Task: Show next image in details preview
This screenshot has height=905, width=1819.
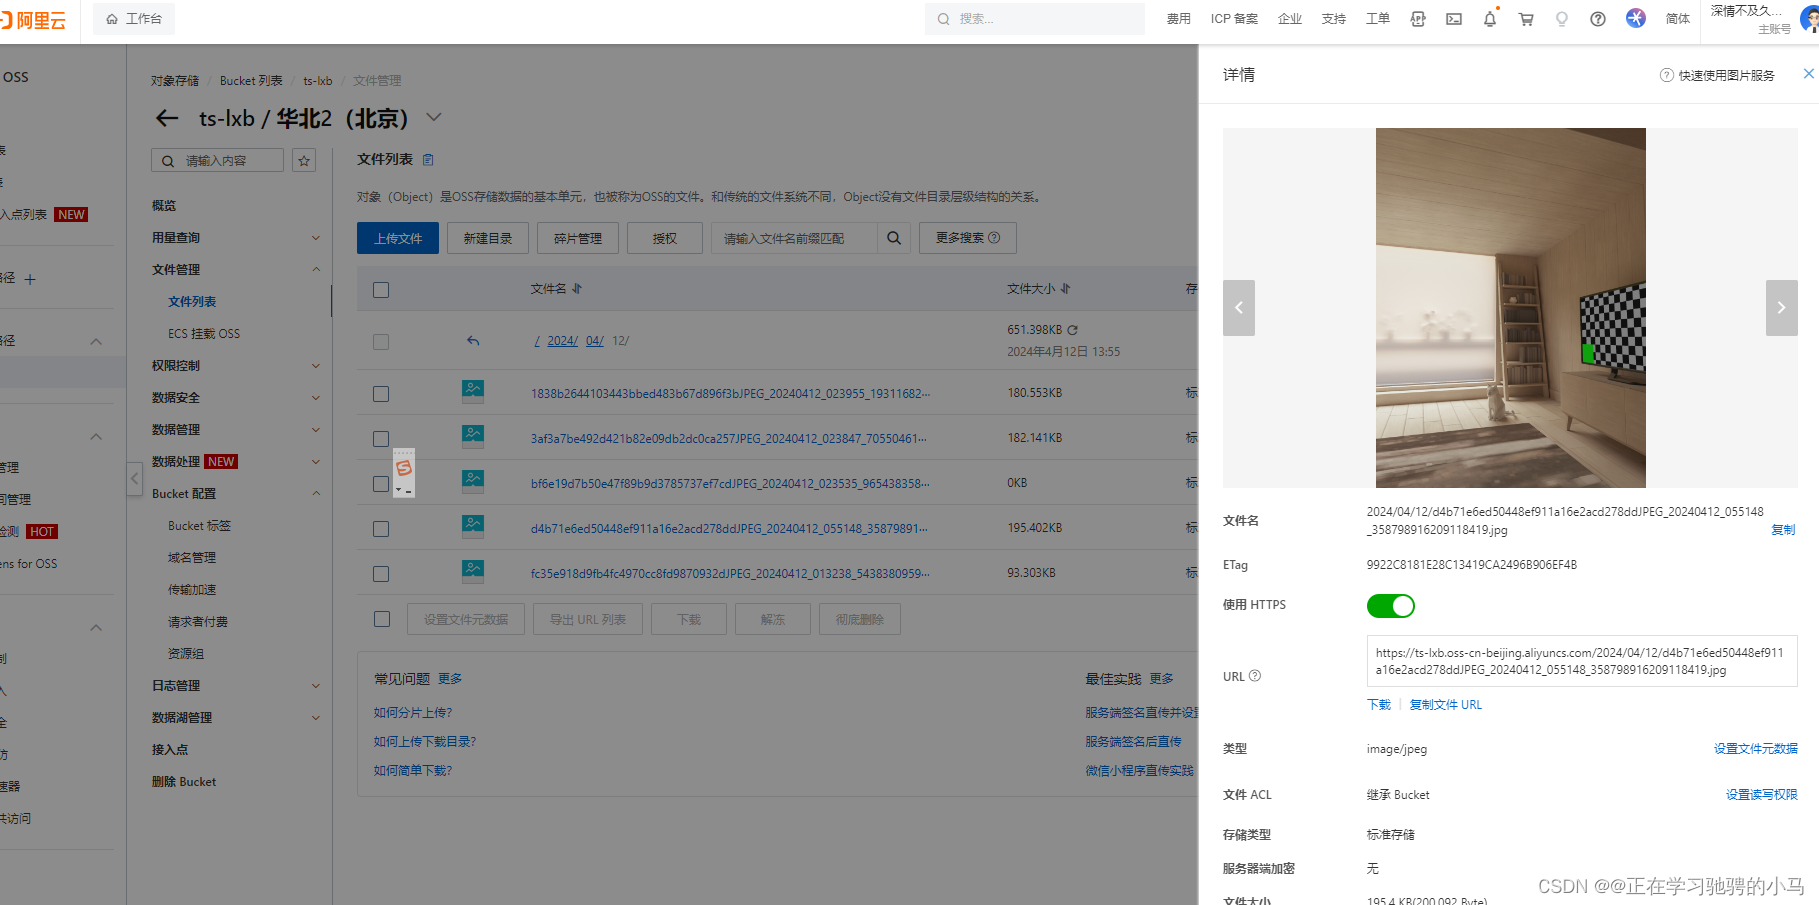Action: tap(1781, 308)
